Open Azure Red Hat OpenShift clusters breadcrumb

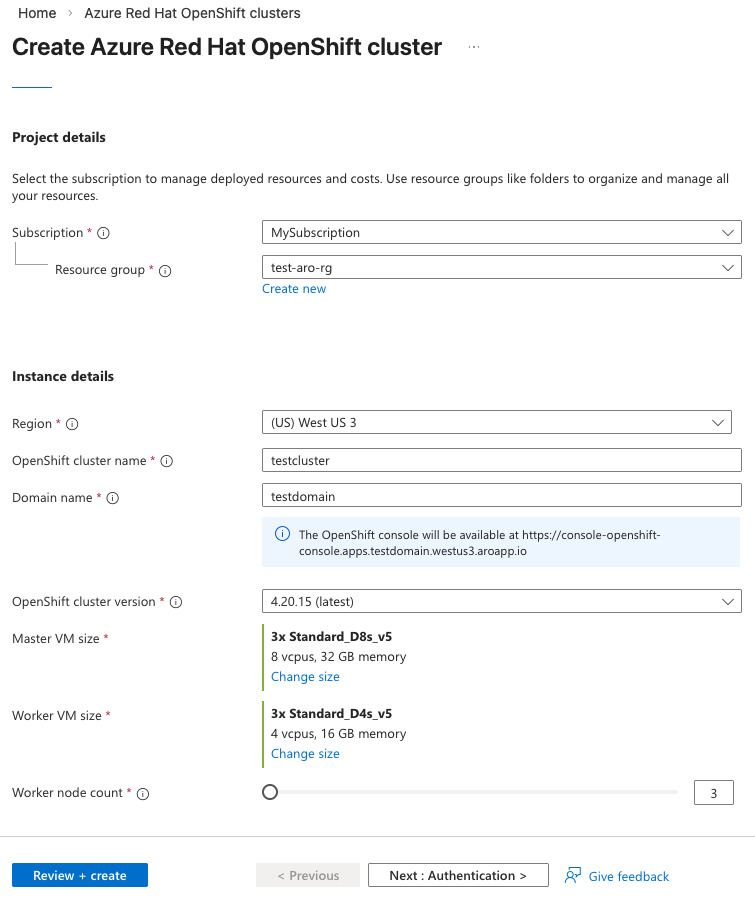tap(192, 13)
